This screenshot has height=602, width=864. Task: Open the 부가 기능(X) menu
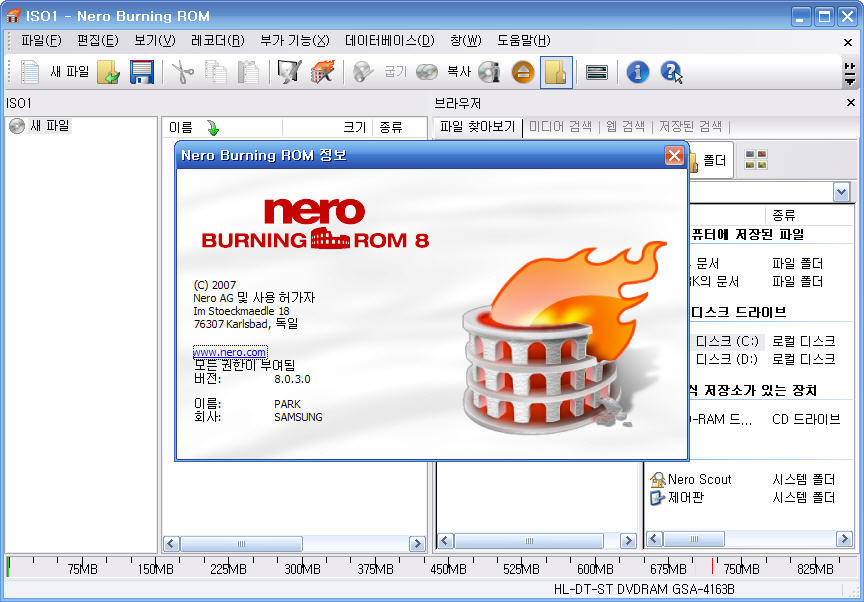pos(295,40)
